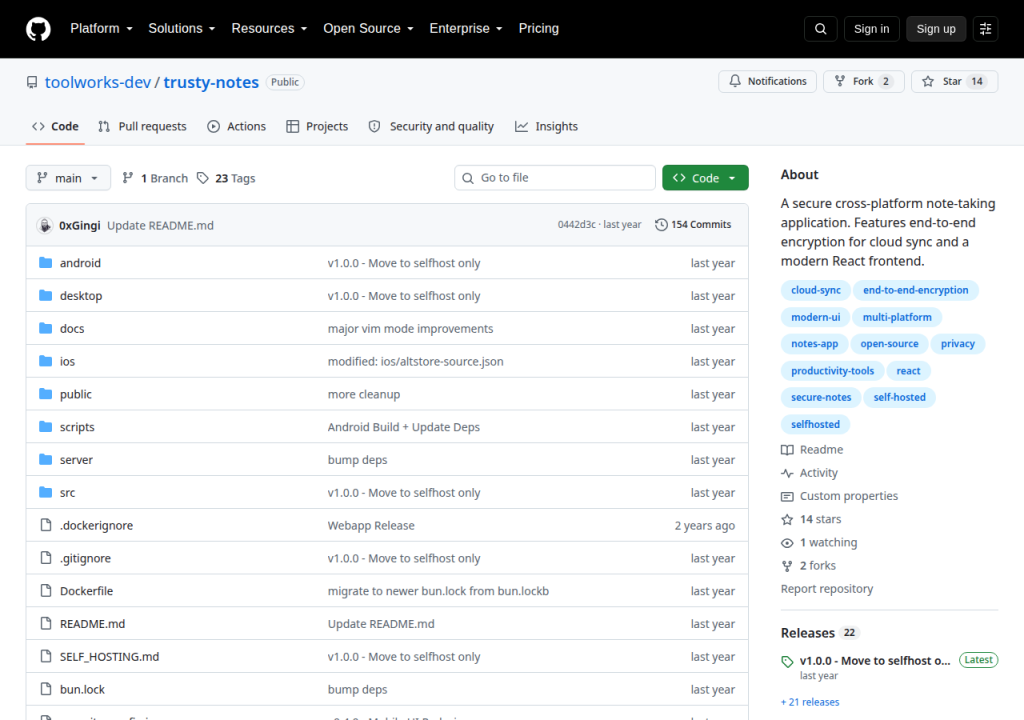The image size is (1024, 720).
Task: Open commit hash 0442d3c
Action: [576, 225]
